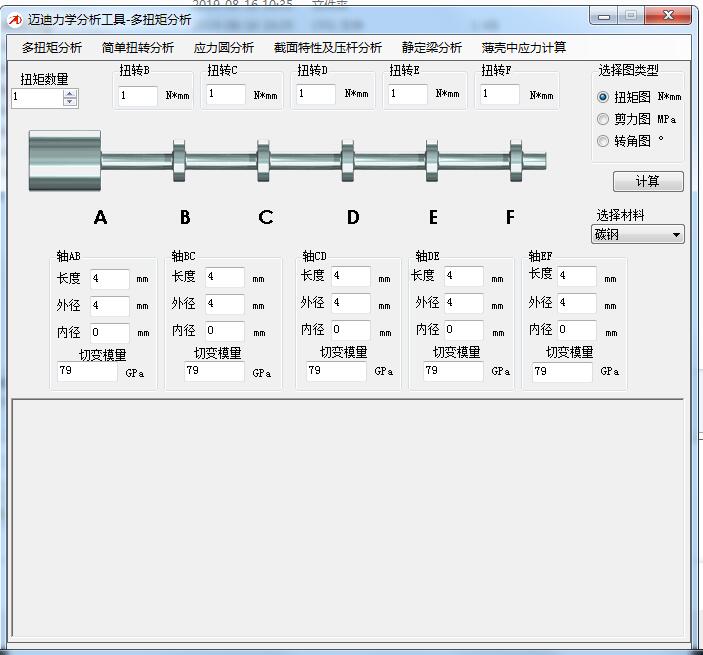Click the app logo icon in title bar
The height and width of the screenshot is (655, 703).
click(x=15, y=20)
